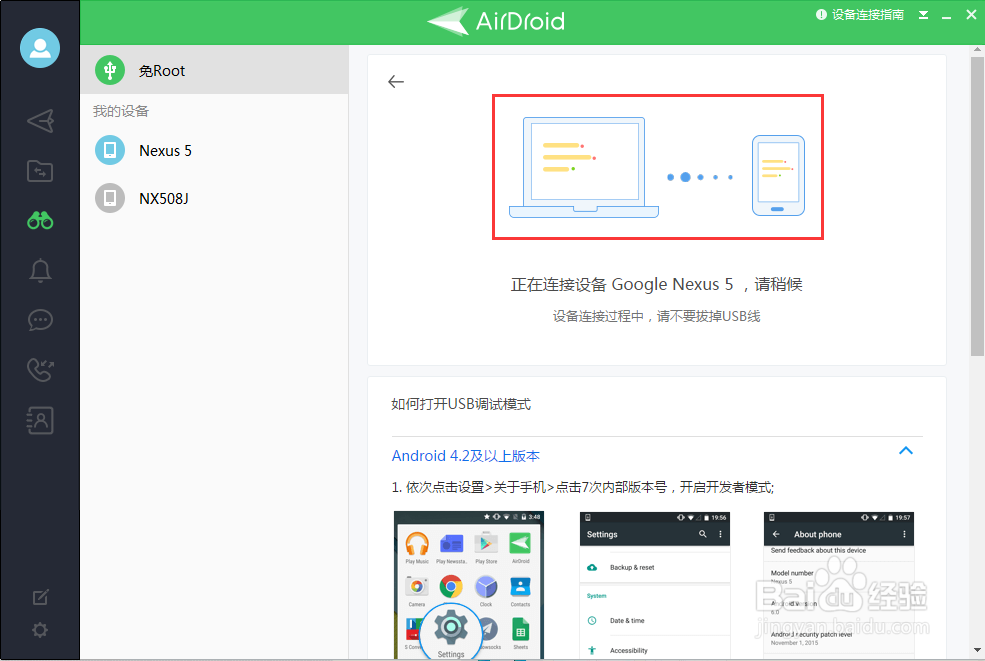
Task: Select Nexus 5 in my devices
Action: coord(214,150)
